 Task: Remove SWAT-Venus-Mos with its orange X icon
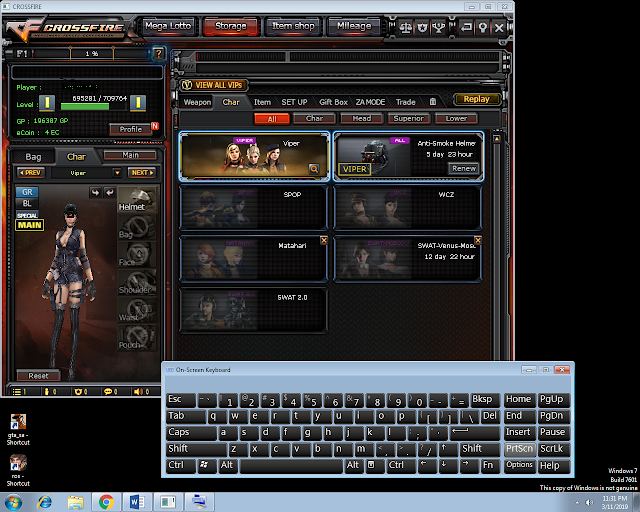click(x=478, y=240)
